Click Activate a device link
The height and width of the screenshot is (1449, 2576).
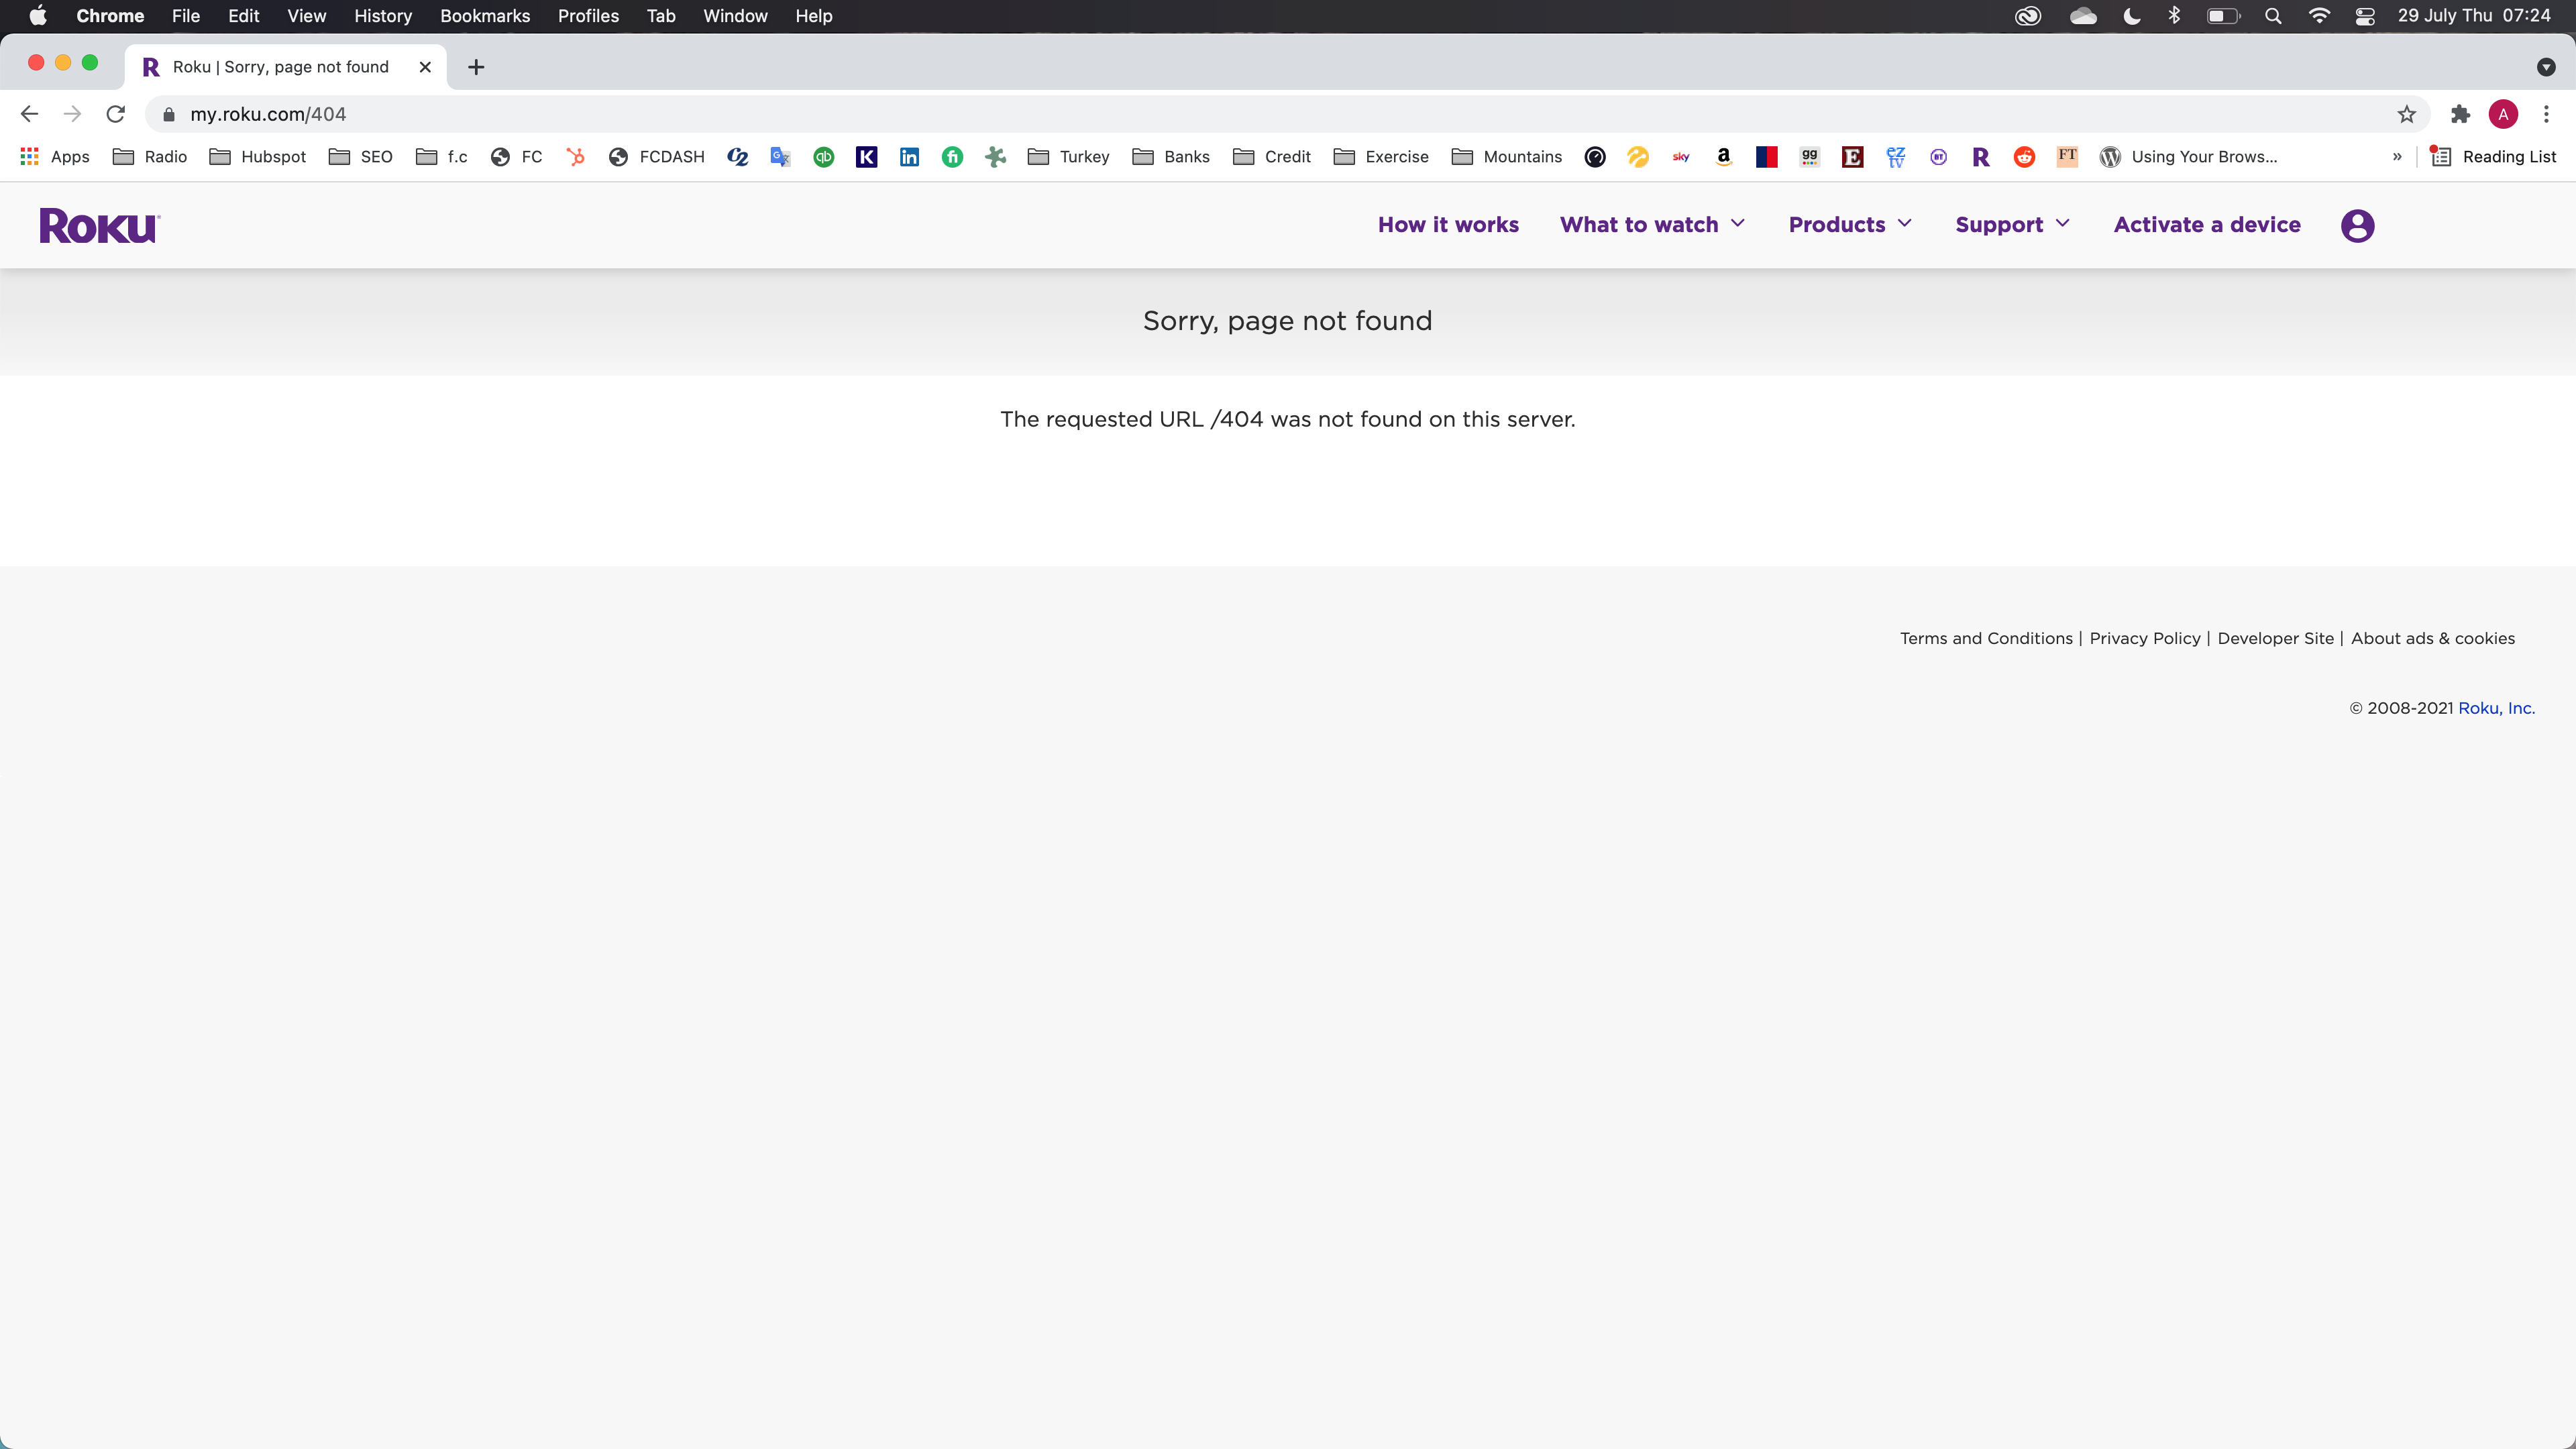[x=2207, y=225]
